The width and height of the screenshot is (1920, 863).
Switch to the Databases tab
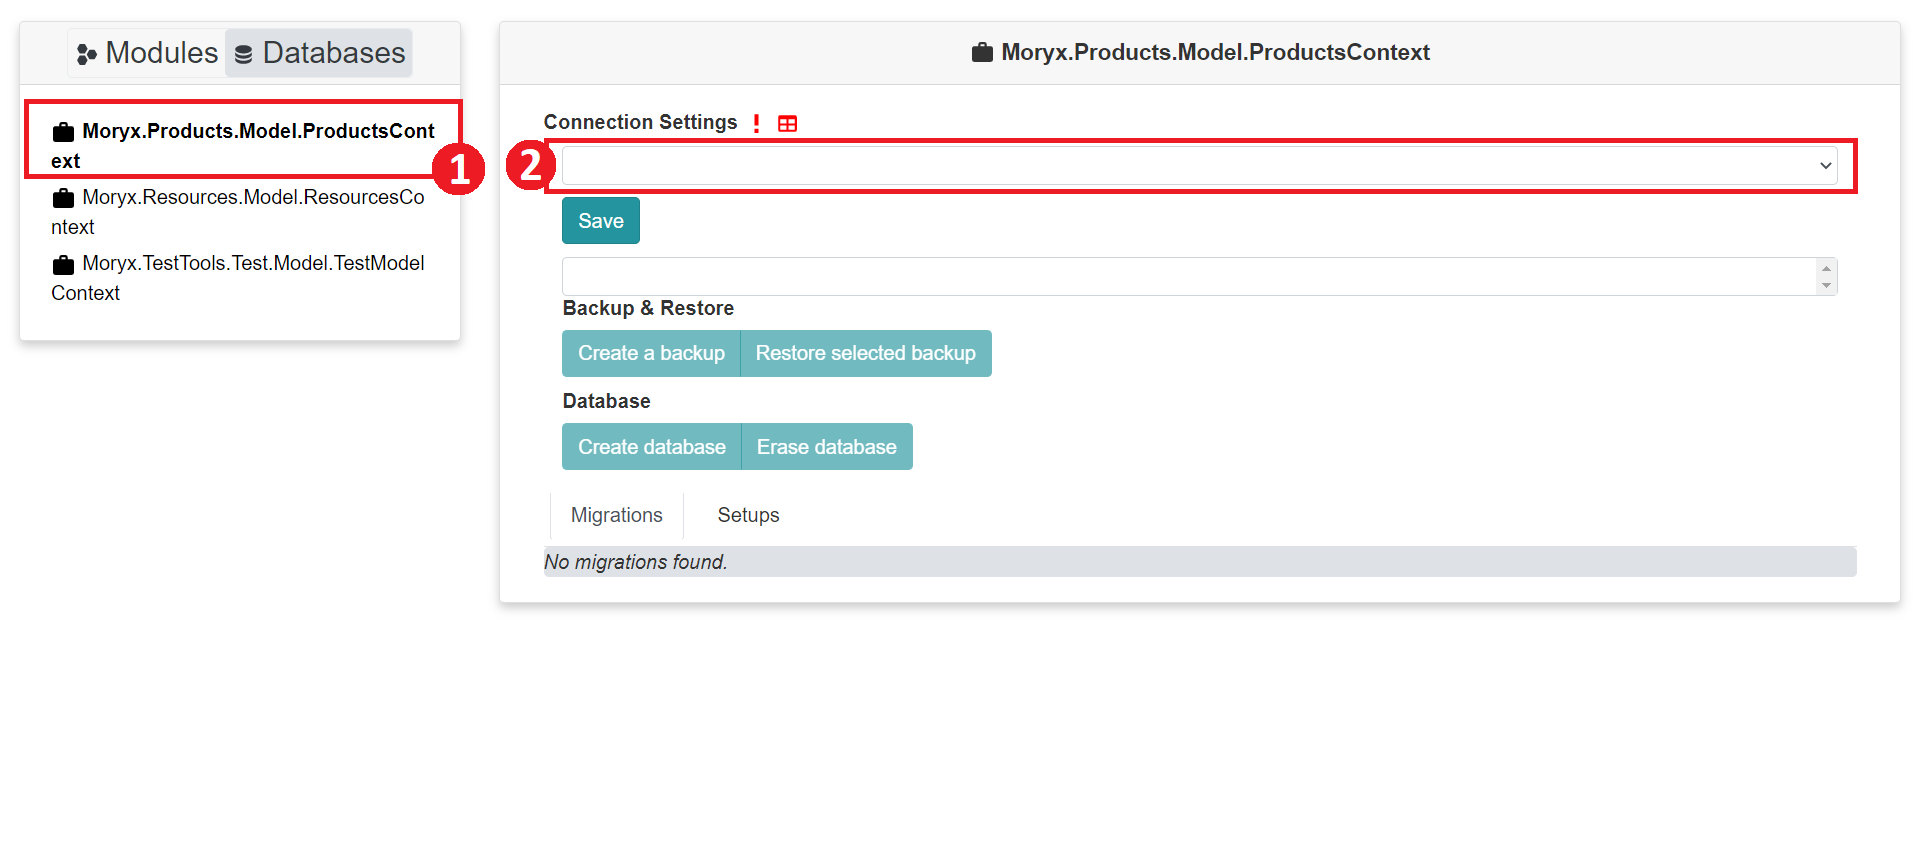tap(319, 53)
